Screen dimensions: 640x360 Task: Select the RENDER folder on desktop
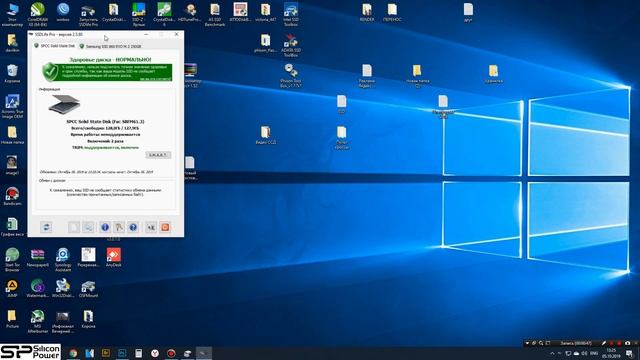(367, 12)
